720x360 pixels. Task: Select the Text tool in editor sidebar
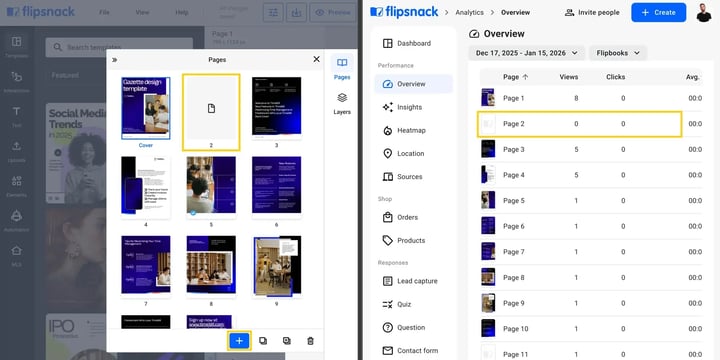click(17, 117)
